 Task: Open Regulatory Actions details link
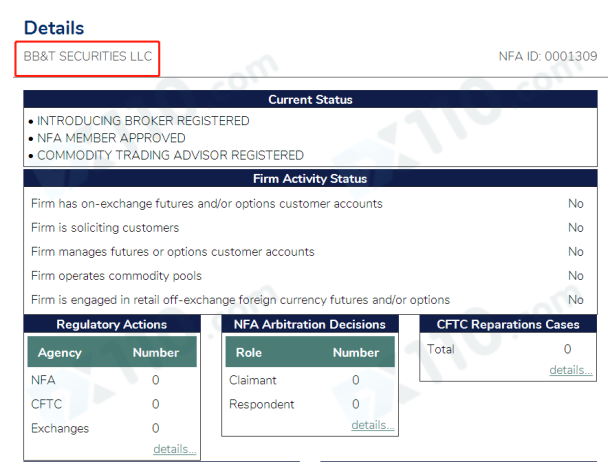coord(175,449)
